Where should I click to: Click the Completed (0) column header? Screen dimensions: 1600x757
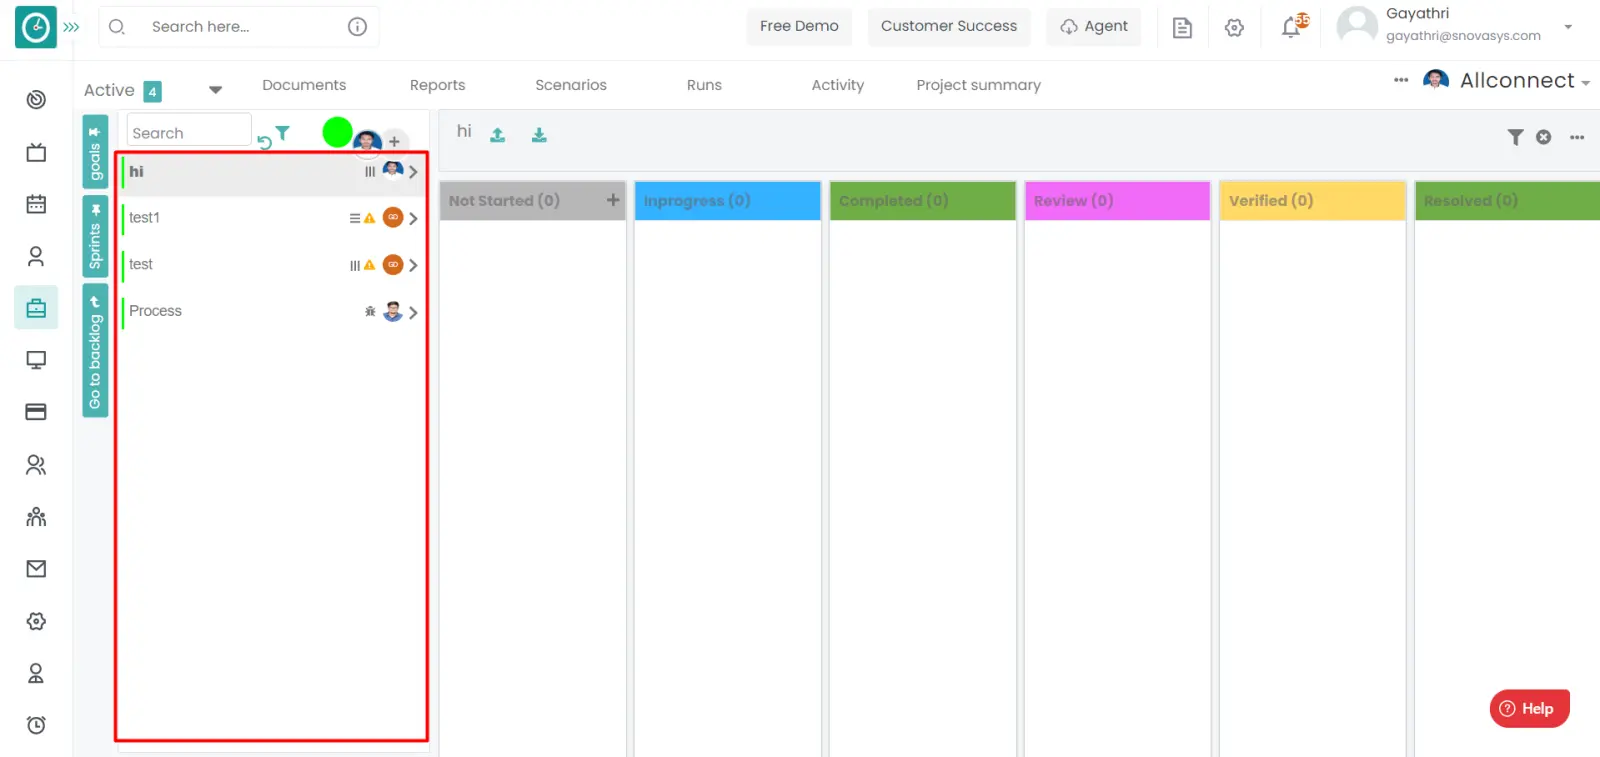pyautogui.click(x=923, y=201)
